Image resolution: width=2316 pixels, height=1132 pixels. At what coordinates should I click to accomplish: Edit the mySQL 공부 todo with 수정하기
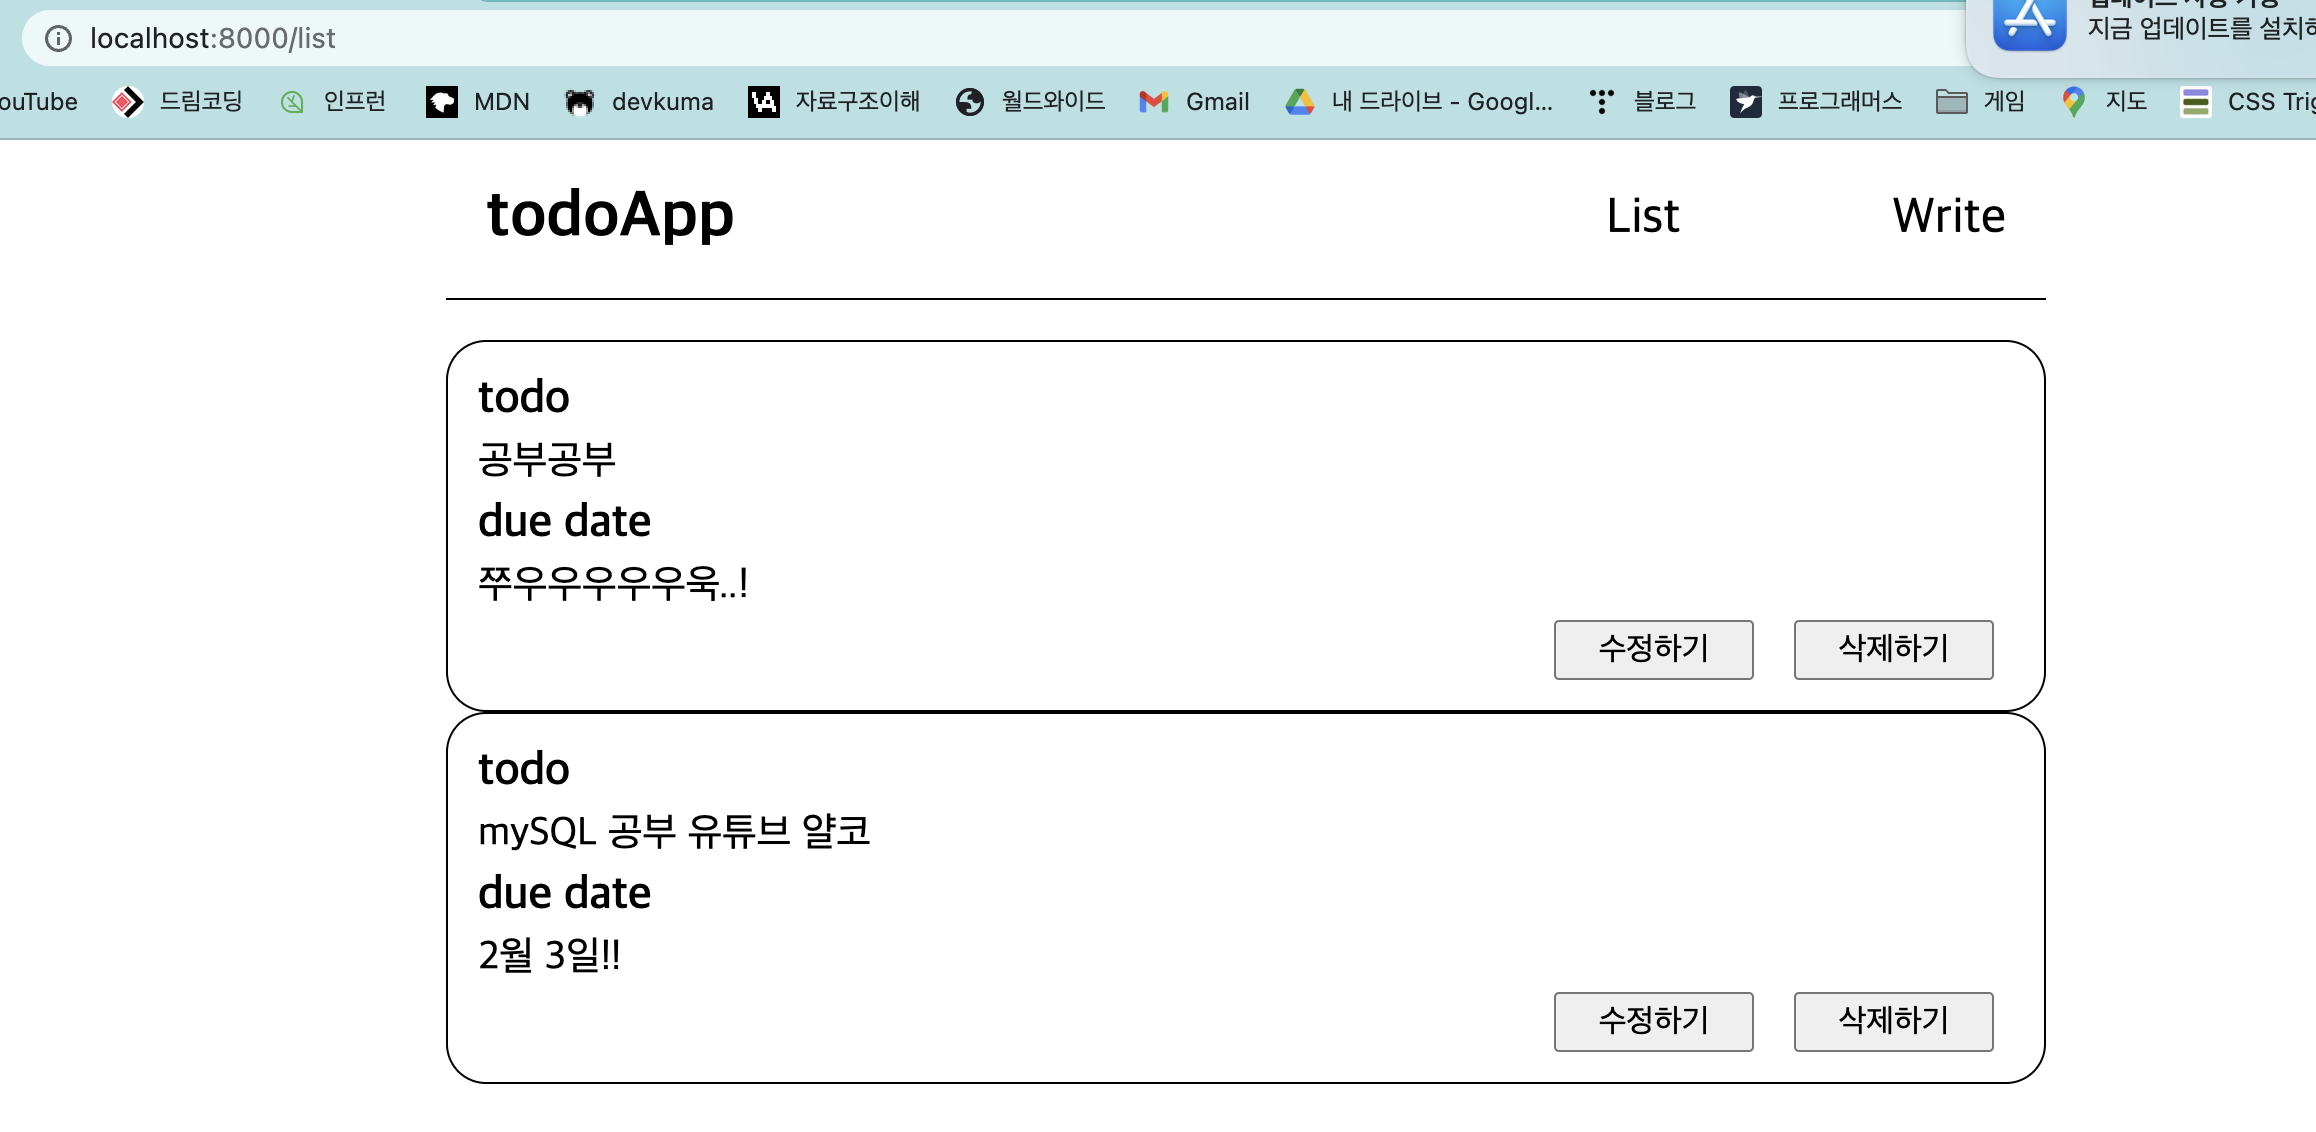click(1653, 1021)
